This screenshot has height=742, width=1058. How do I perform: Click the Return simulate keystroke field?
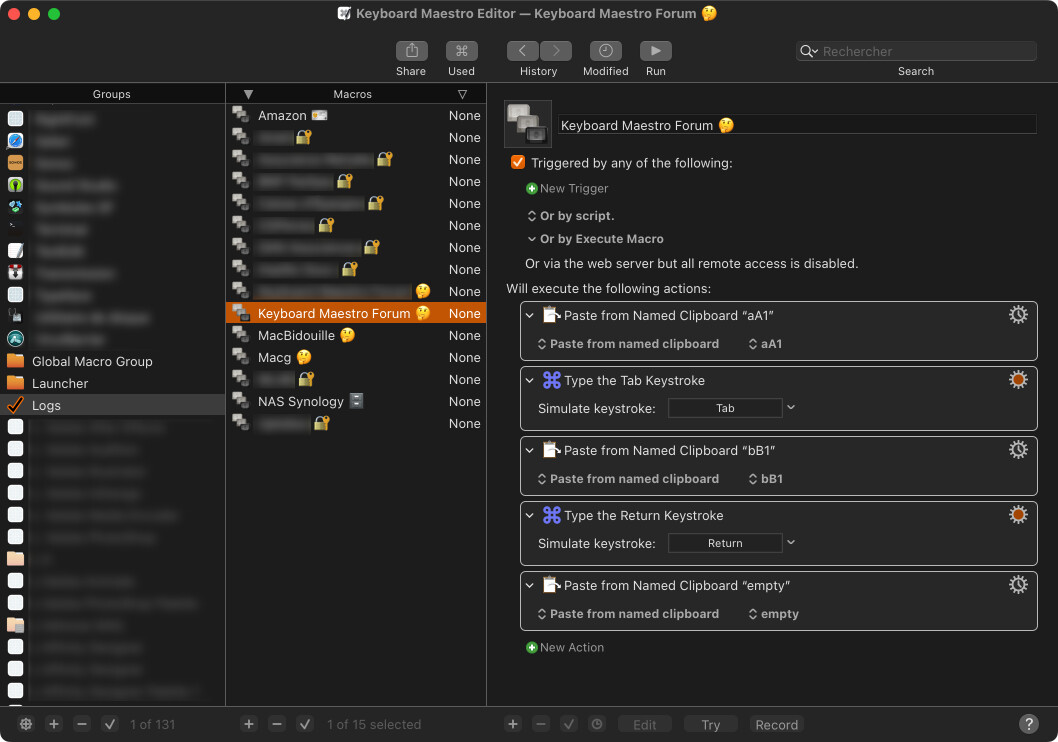(725, 543)
